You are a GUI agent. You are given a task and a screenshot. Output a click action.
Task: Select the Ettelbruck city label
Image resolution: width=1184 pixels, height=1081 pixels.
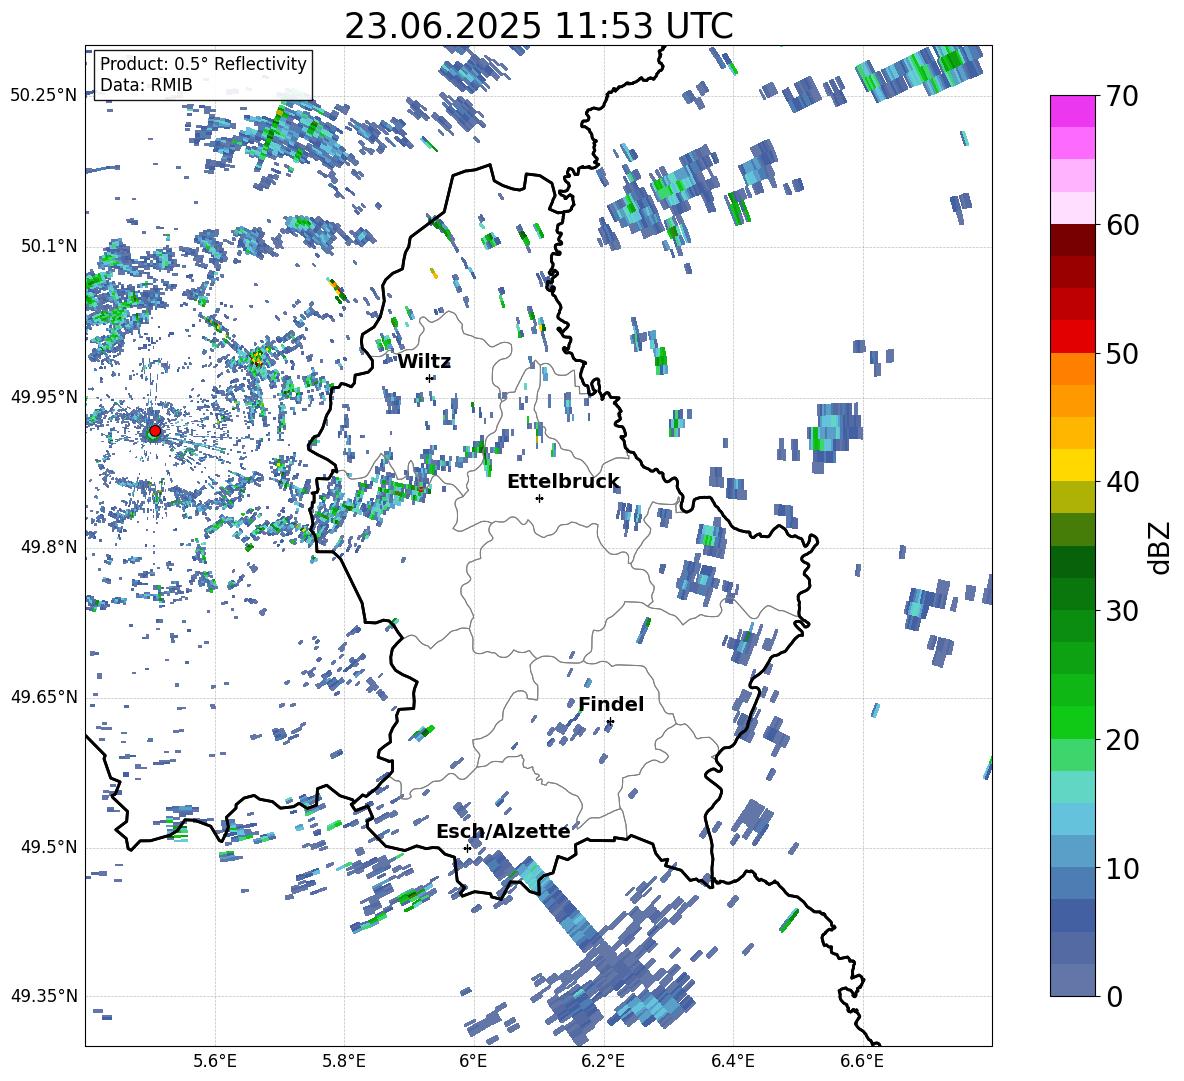pos(563,482)
